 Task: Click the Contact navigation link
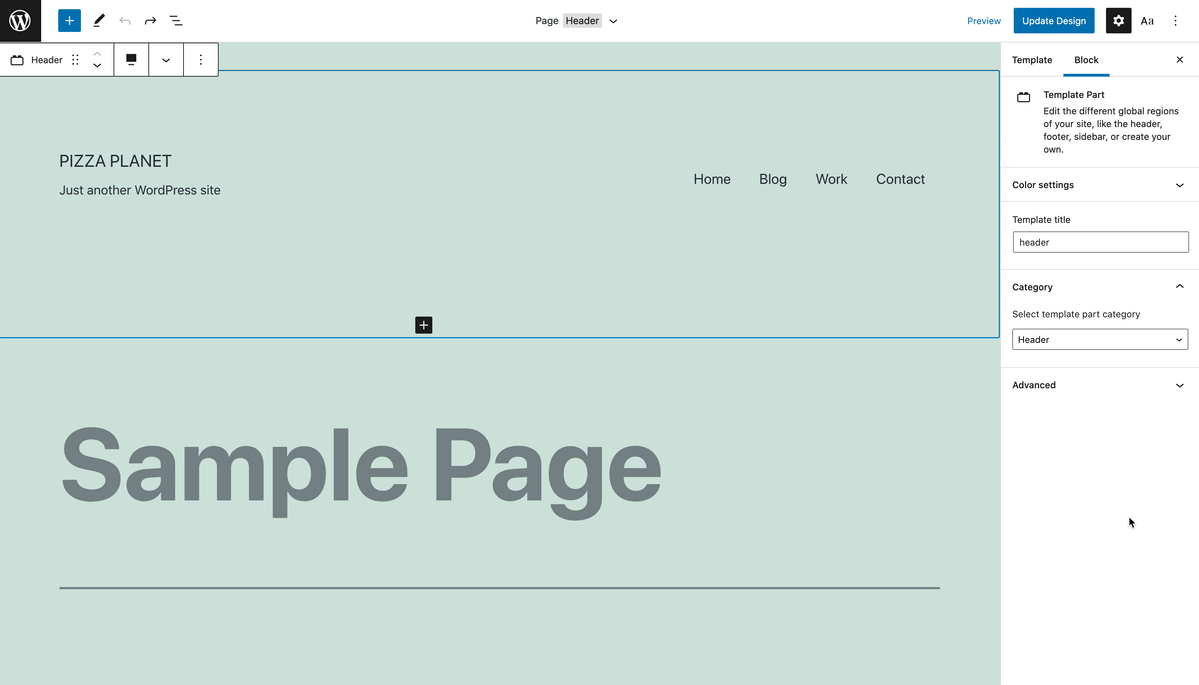click(900, 179)
